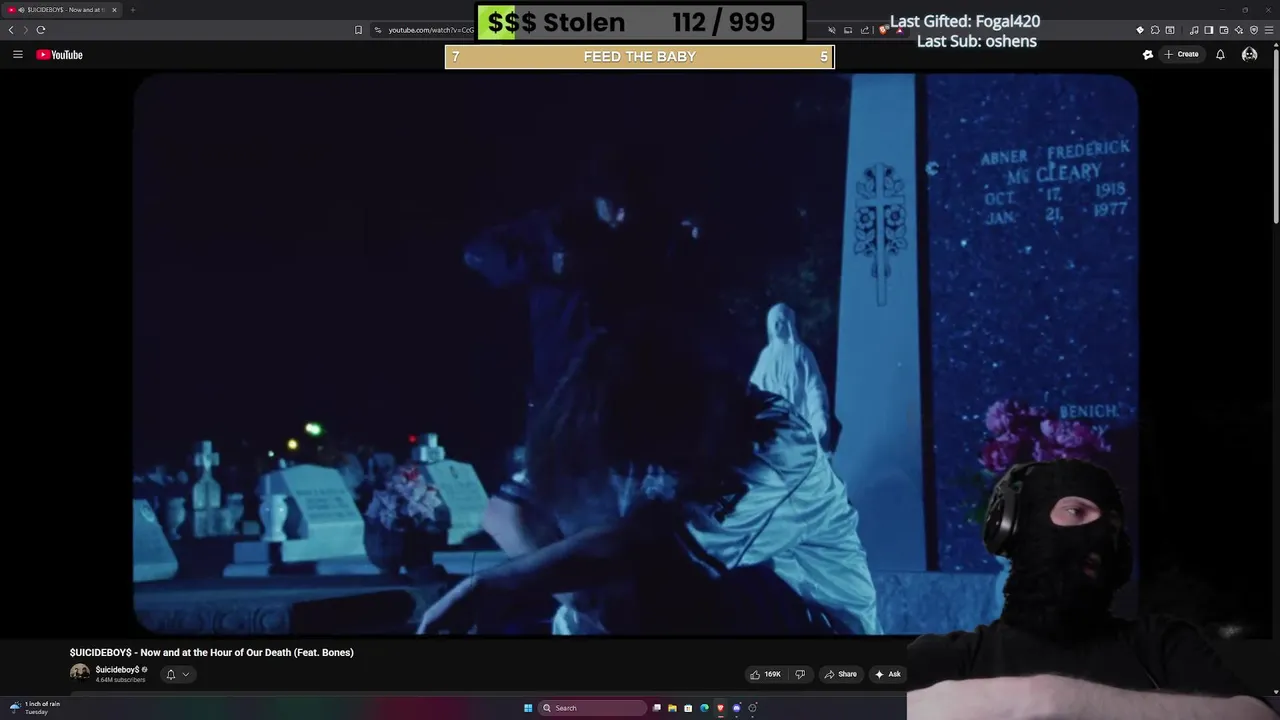Viewport: 1280px width, 720px height.
Task: Bookmark this page with the bookmark icon
Action: [358, 30]
